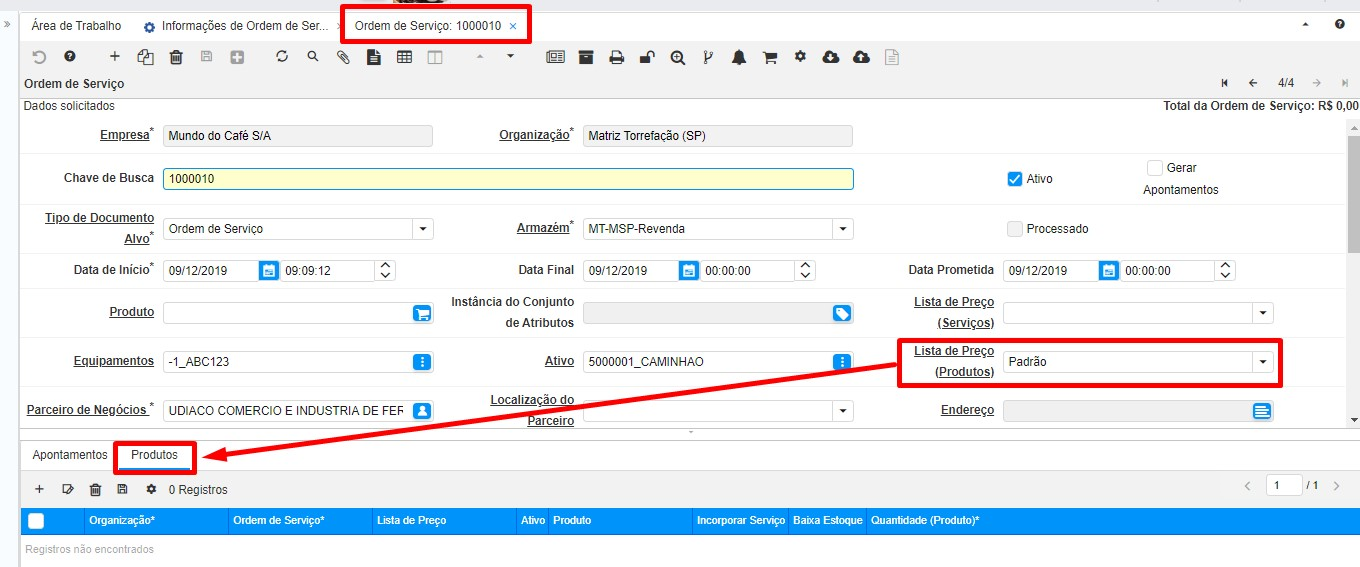Click the print icon in the toolbar
This screenshot has height=567, width=1360.
[x=617, y=58]
